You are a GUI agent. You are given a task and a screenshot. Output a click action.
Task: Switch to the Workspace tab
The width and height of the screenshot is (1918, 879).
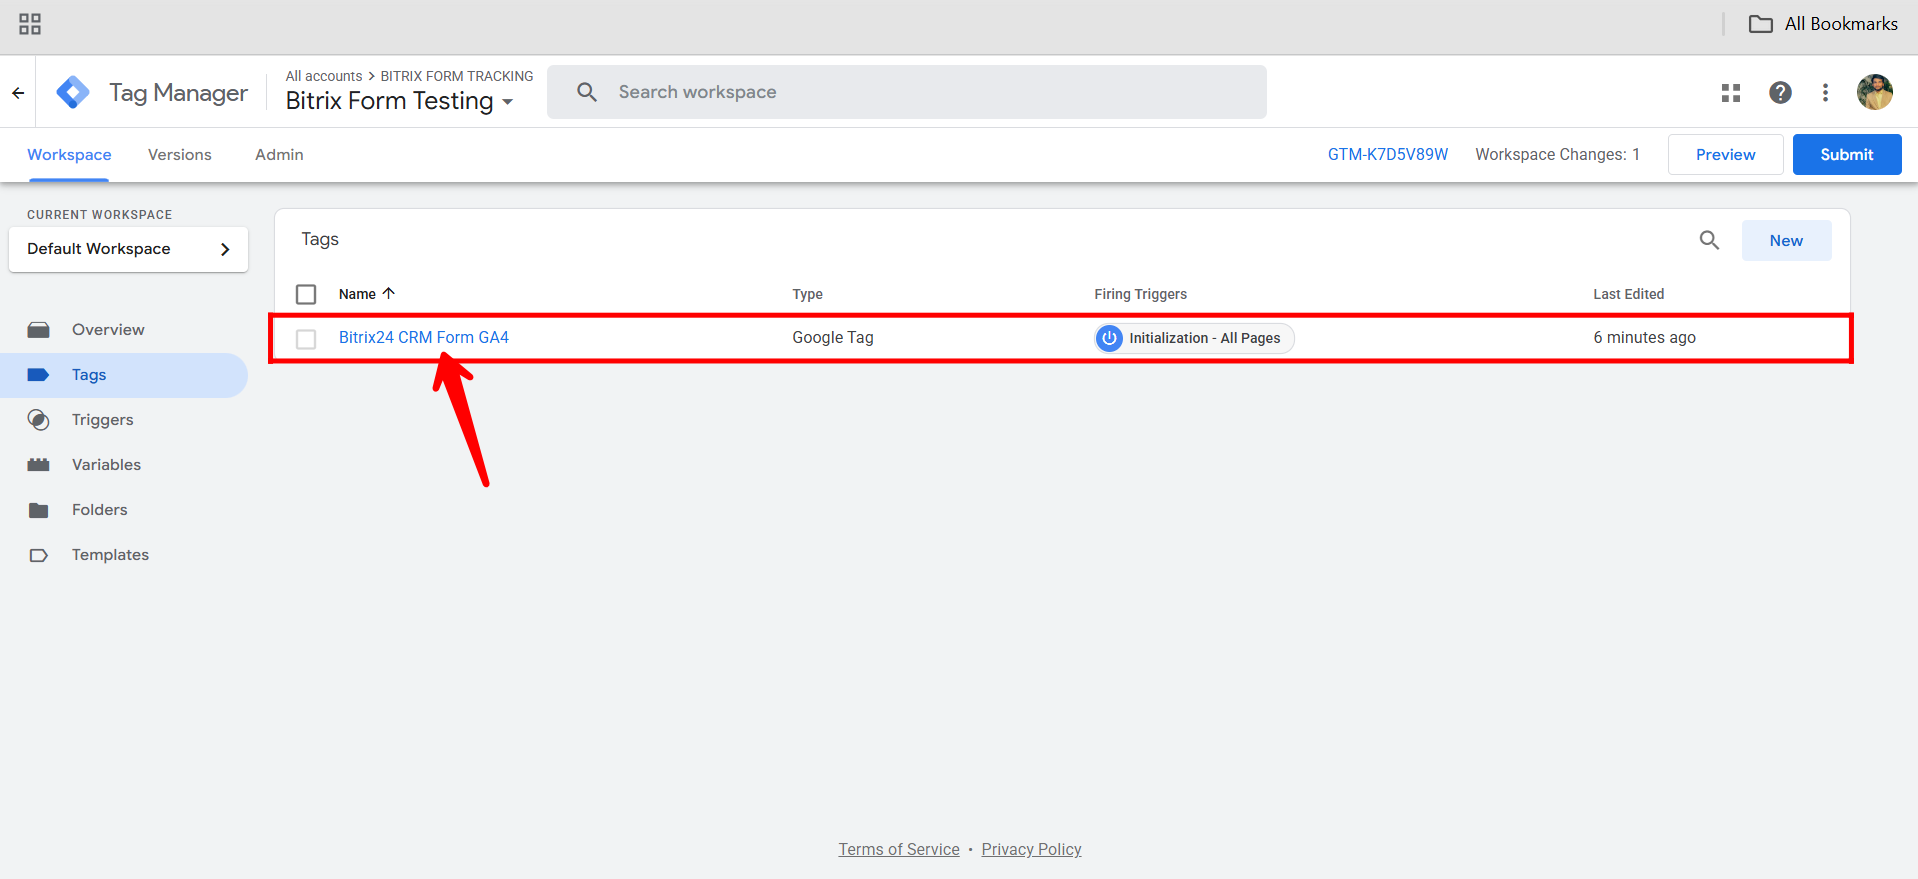[x=69, y=155]
